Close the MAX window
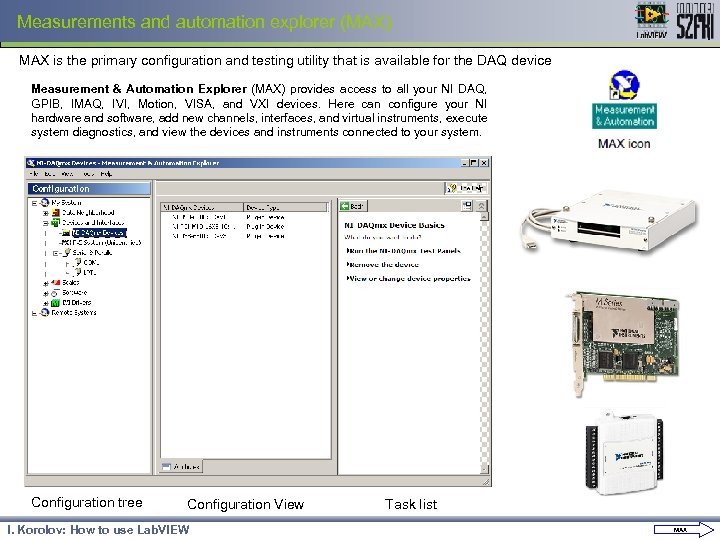 [484, 163]
